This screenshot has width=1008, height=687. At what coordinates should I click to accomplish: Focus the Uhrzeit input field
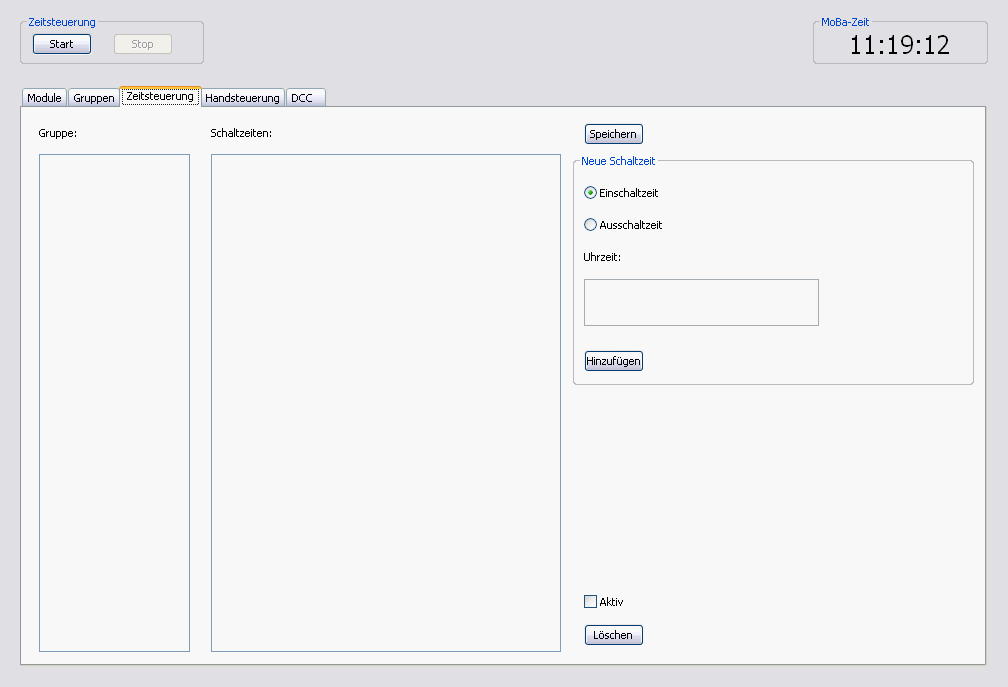[x=701, y=303]
